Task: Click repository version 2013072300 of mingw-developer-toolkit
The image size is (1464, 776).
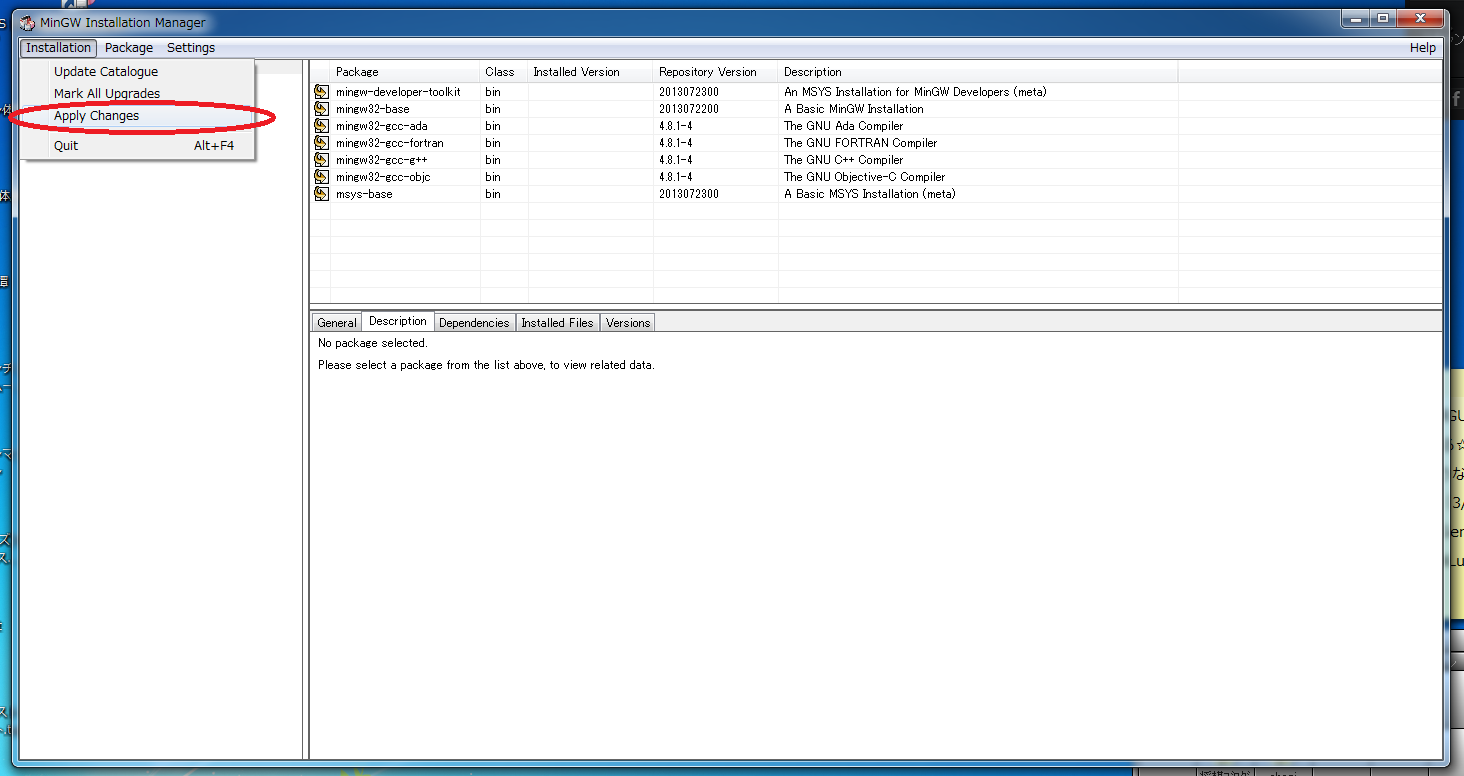Action: coord(689,92)
